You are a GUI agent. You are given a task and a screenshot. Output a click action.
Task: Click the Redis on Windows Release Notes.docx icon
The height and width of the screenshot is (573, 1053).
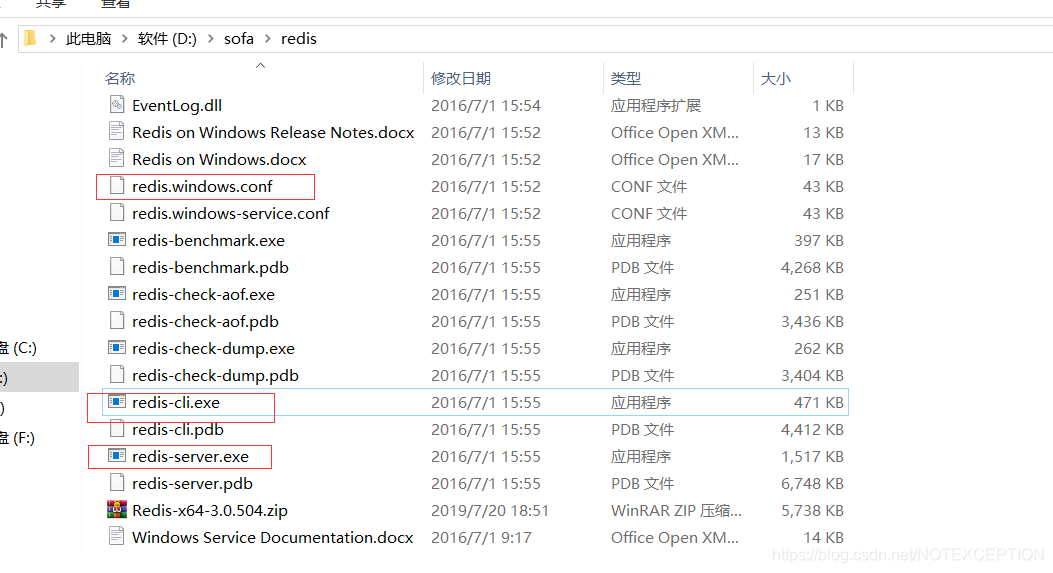[x=117, y=132]
